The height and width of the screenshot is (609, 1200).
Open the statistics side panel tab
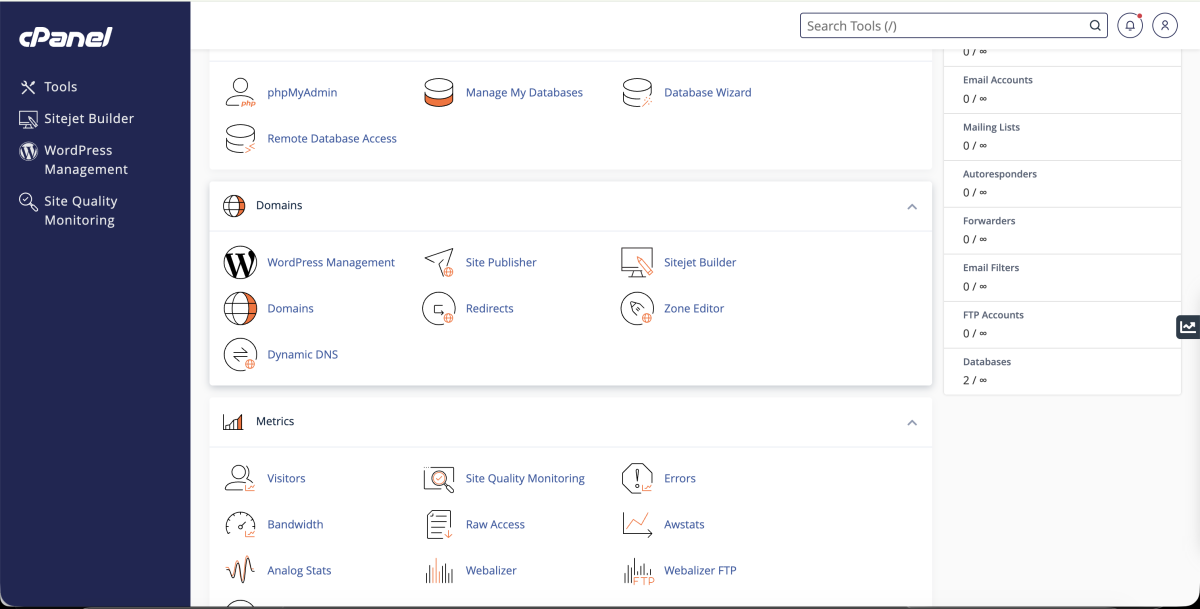click(x=1187, y=326)
